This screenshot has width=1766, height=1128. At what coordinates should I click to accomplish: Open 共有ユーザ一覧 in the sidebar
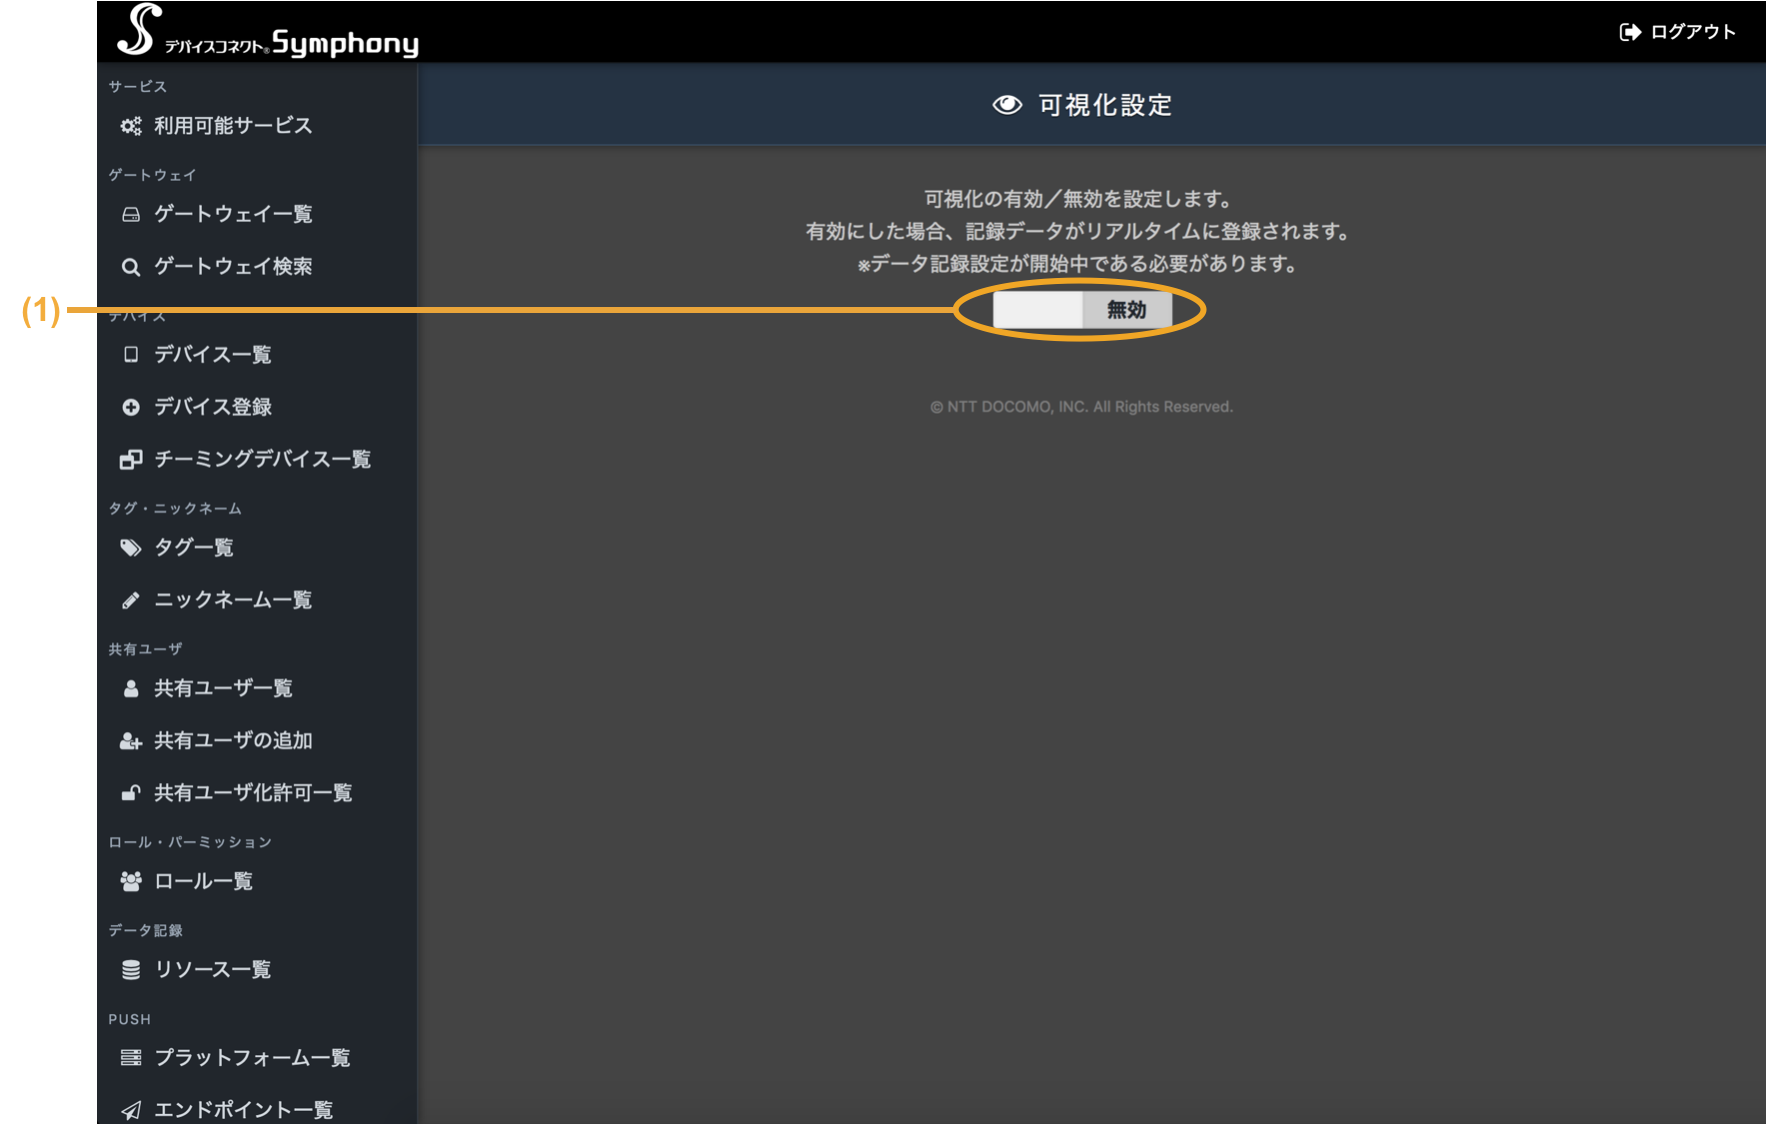pyautogui.click(x=223, y=688)
